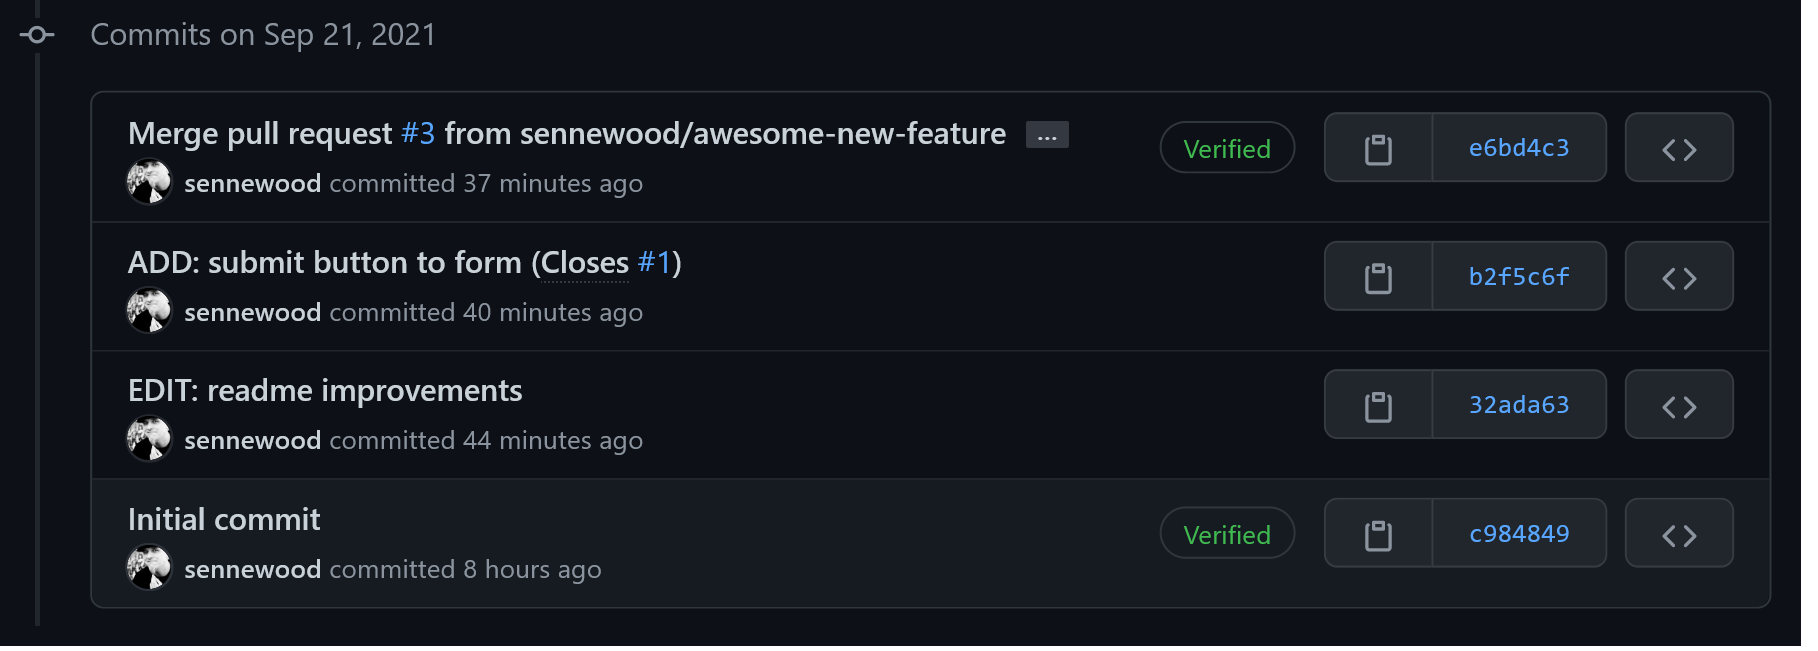Click sennewood avatar on Initial commit

(149, 568)
